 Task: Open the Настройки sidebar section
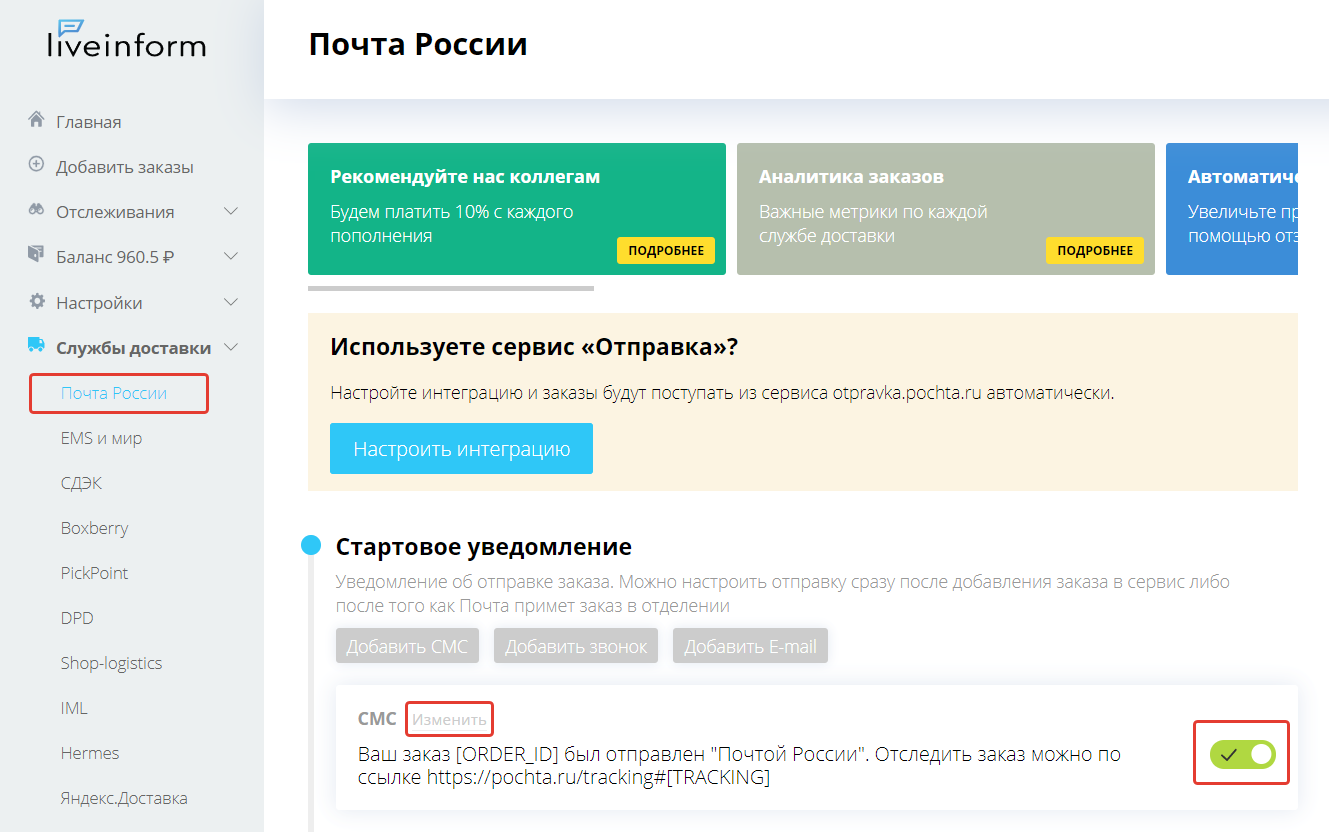click(99, 303)
